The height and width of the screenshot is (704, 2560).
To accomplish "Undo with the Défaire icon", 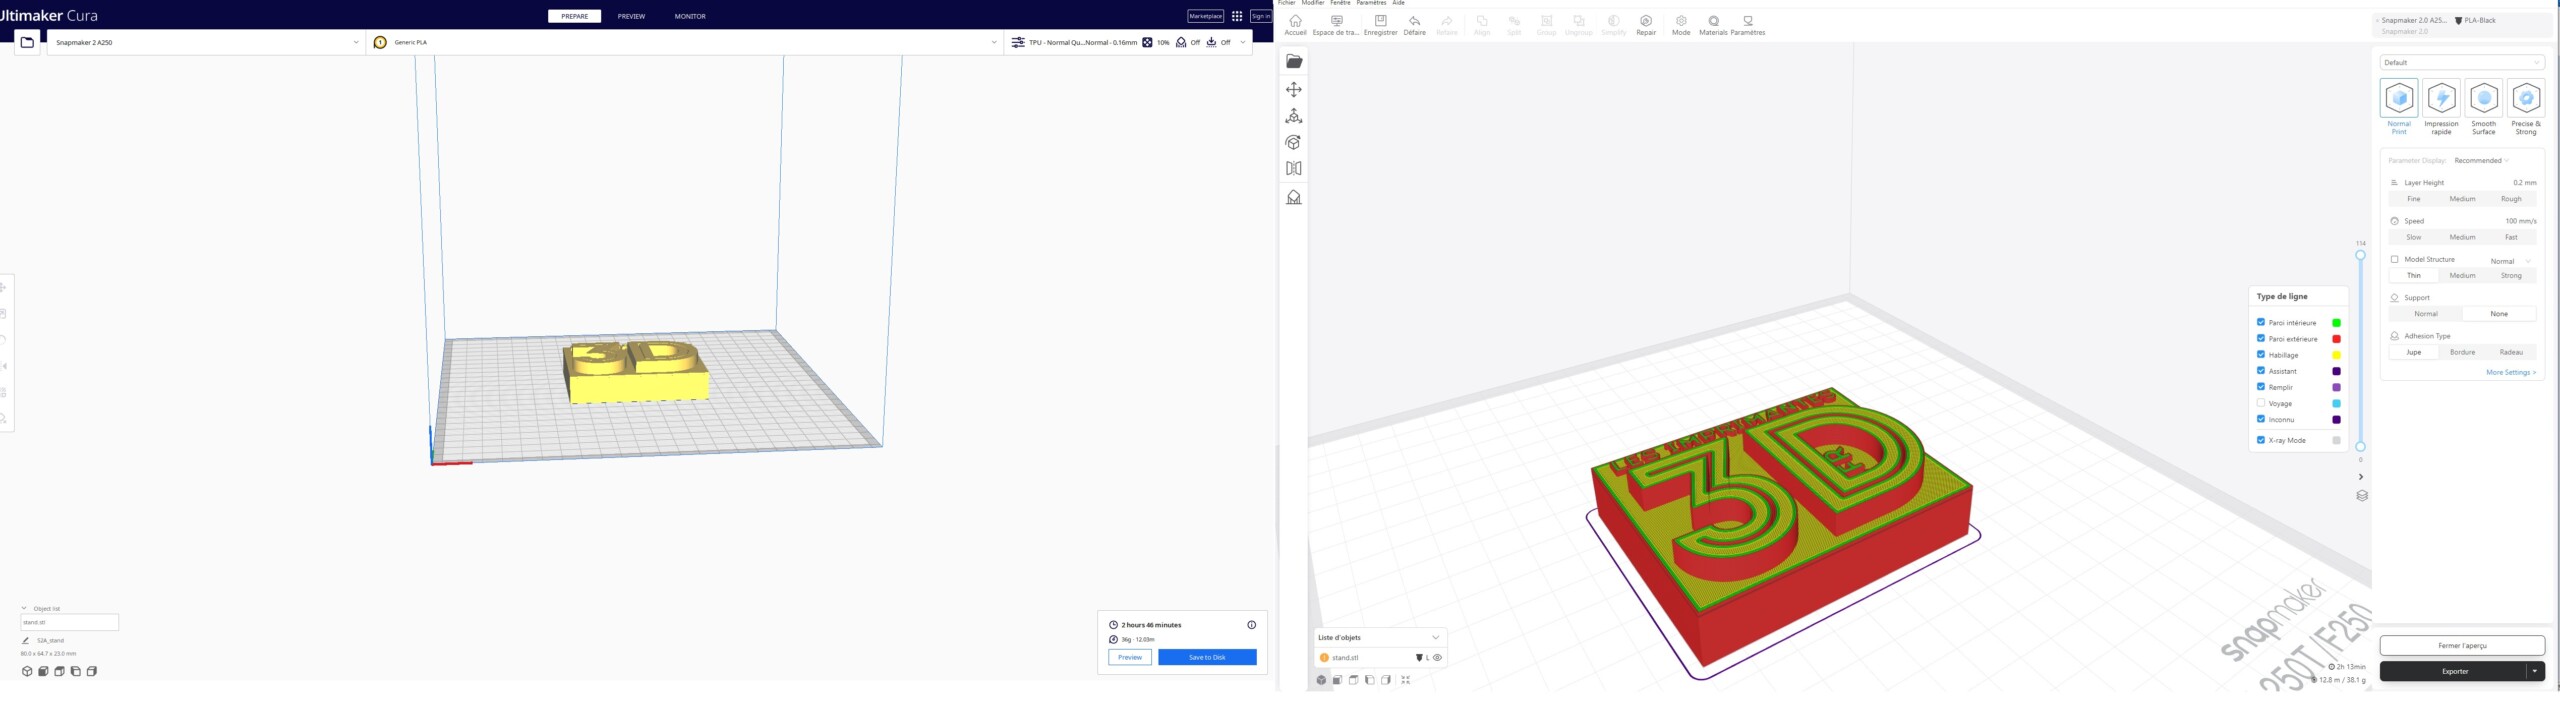I will (1414, 21).
